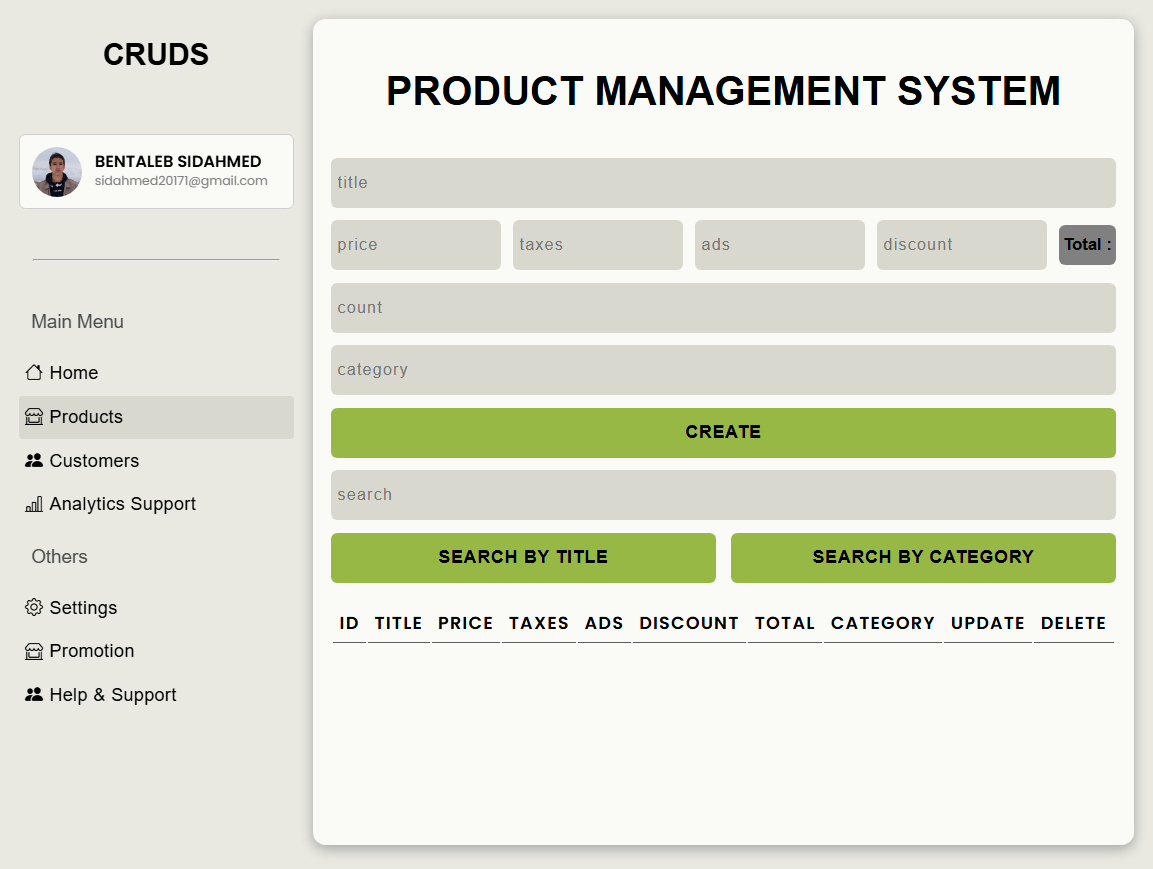This screenshot has width=1153, height=869.
Task: Select the Home icon in sidebar
Action: pos(33,372)
